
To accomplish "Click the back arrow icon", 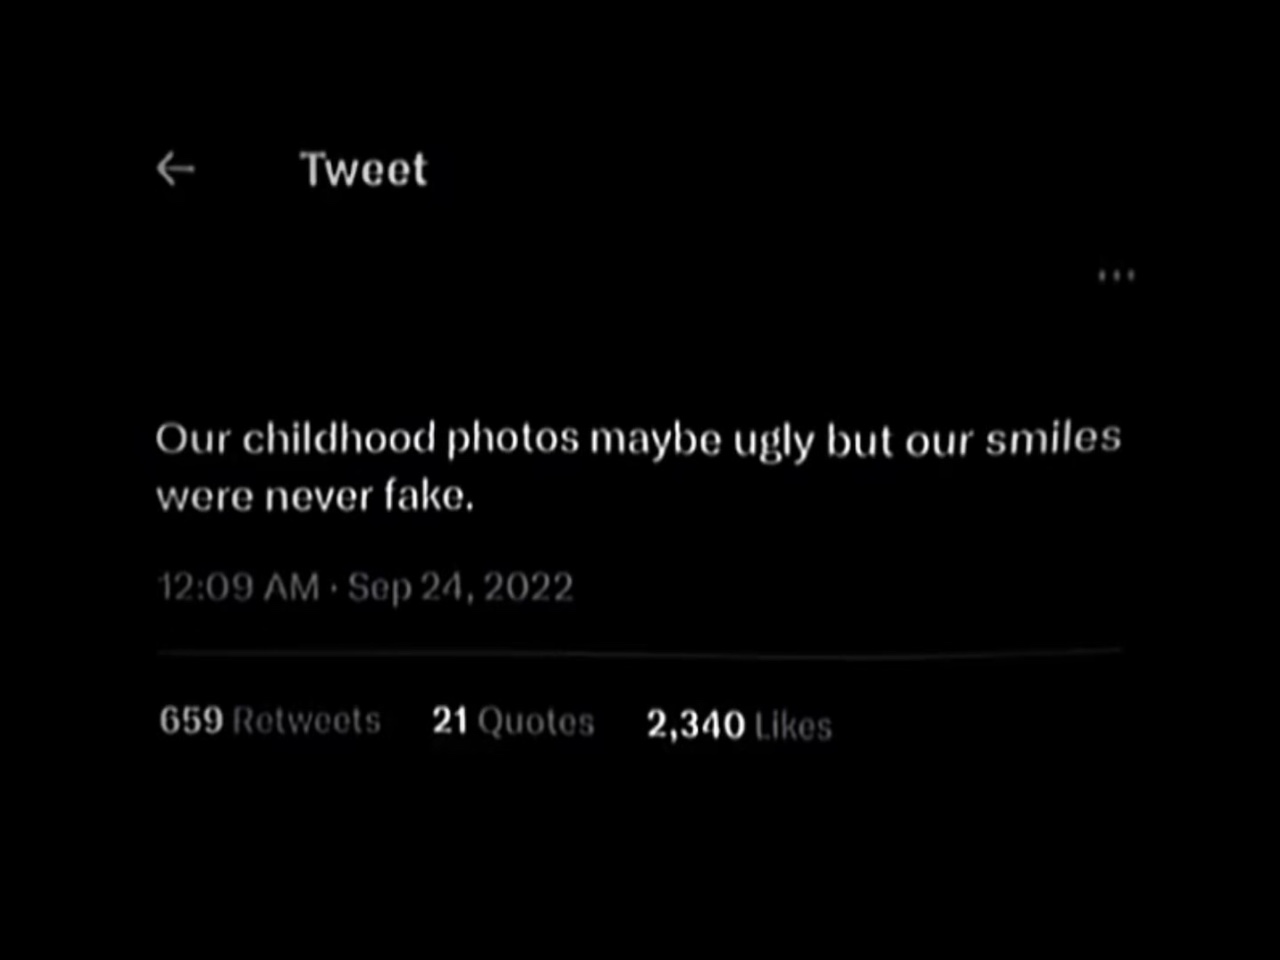I will [176, 169].
